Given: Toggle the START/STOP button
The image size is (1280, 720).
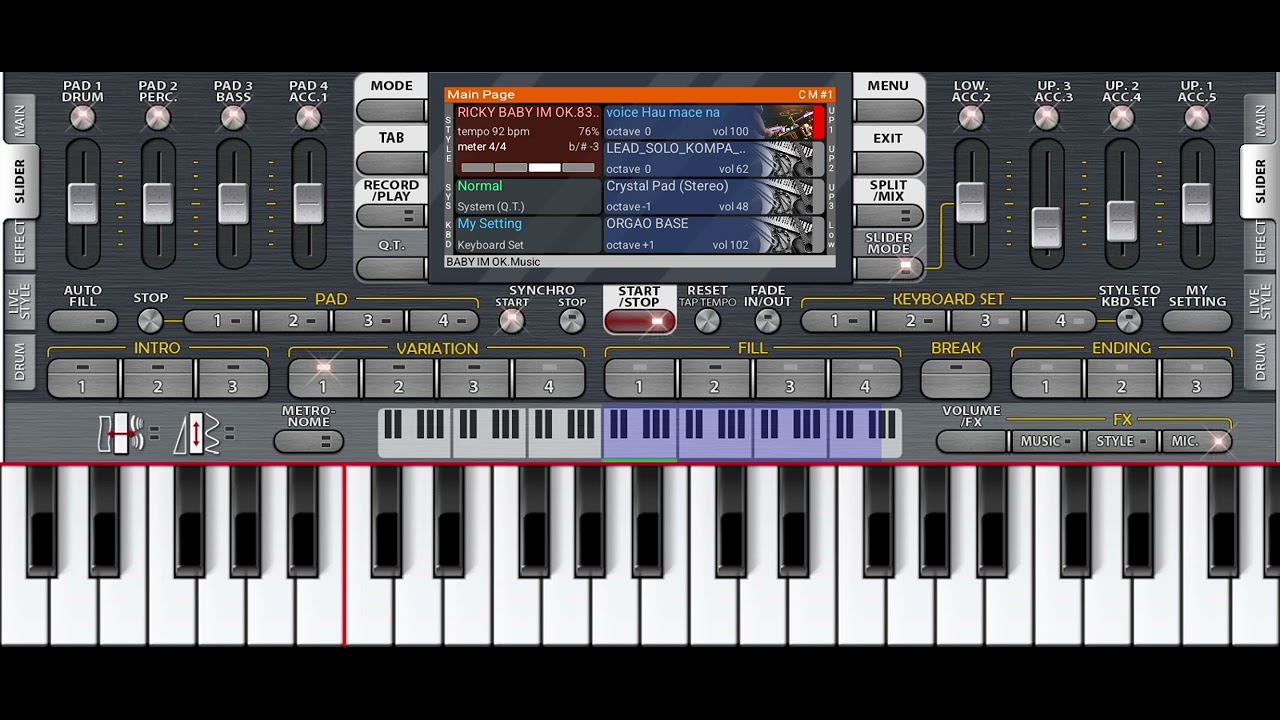Looking at the screenshot, I should pyautogui.click(x=639, y=321).
